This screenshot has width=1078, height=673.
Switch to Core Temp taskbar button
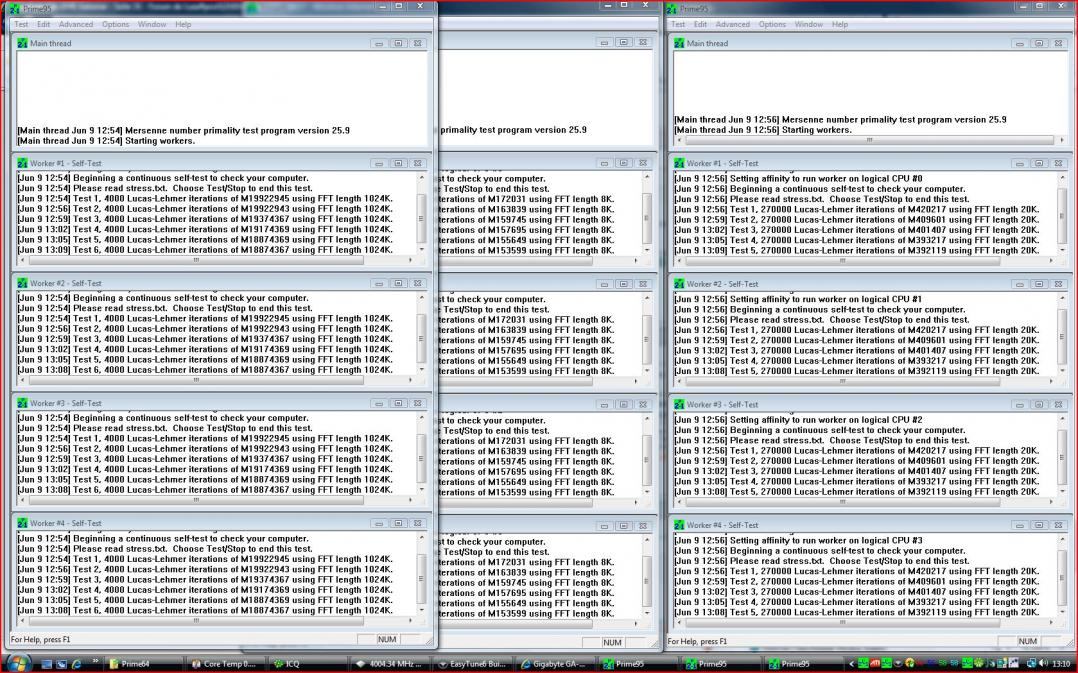click(226, 664)
